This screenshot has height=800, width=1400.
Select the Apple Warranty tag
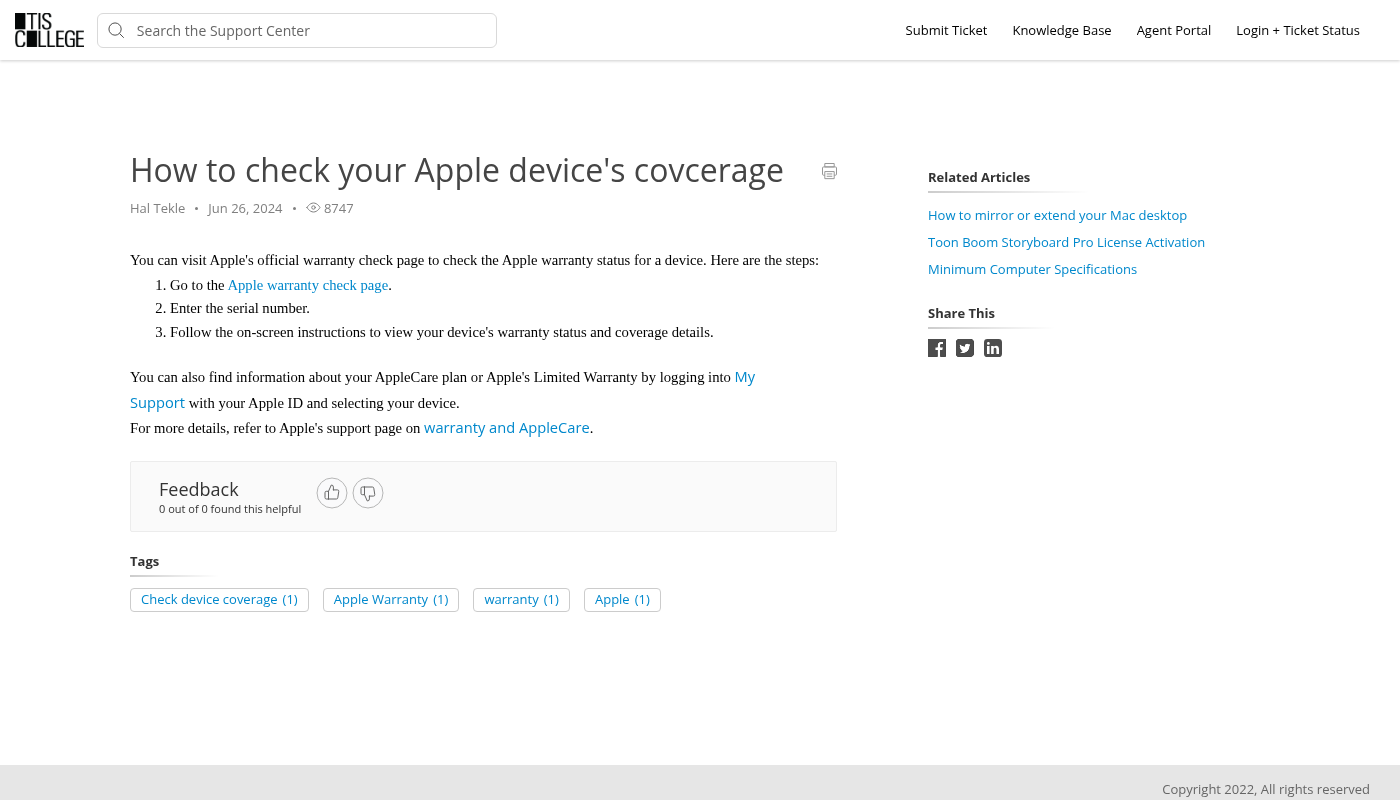pos(391,600)
